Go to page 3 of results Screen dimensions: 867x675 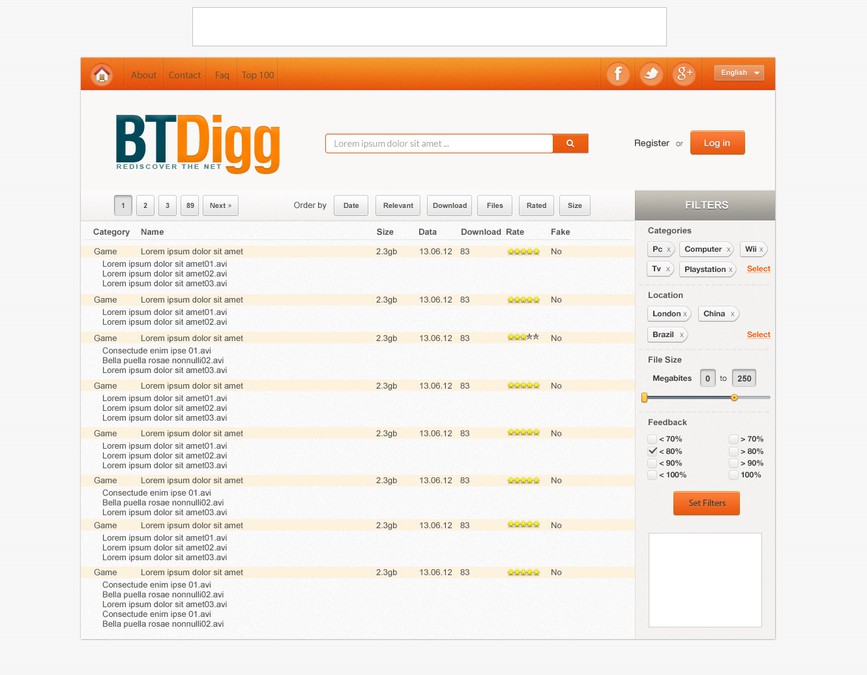point(167,205)
